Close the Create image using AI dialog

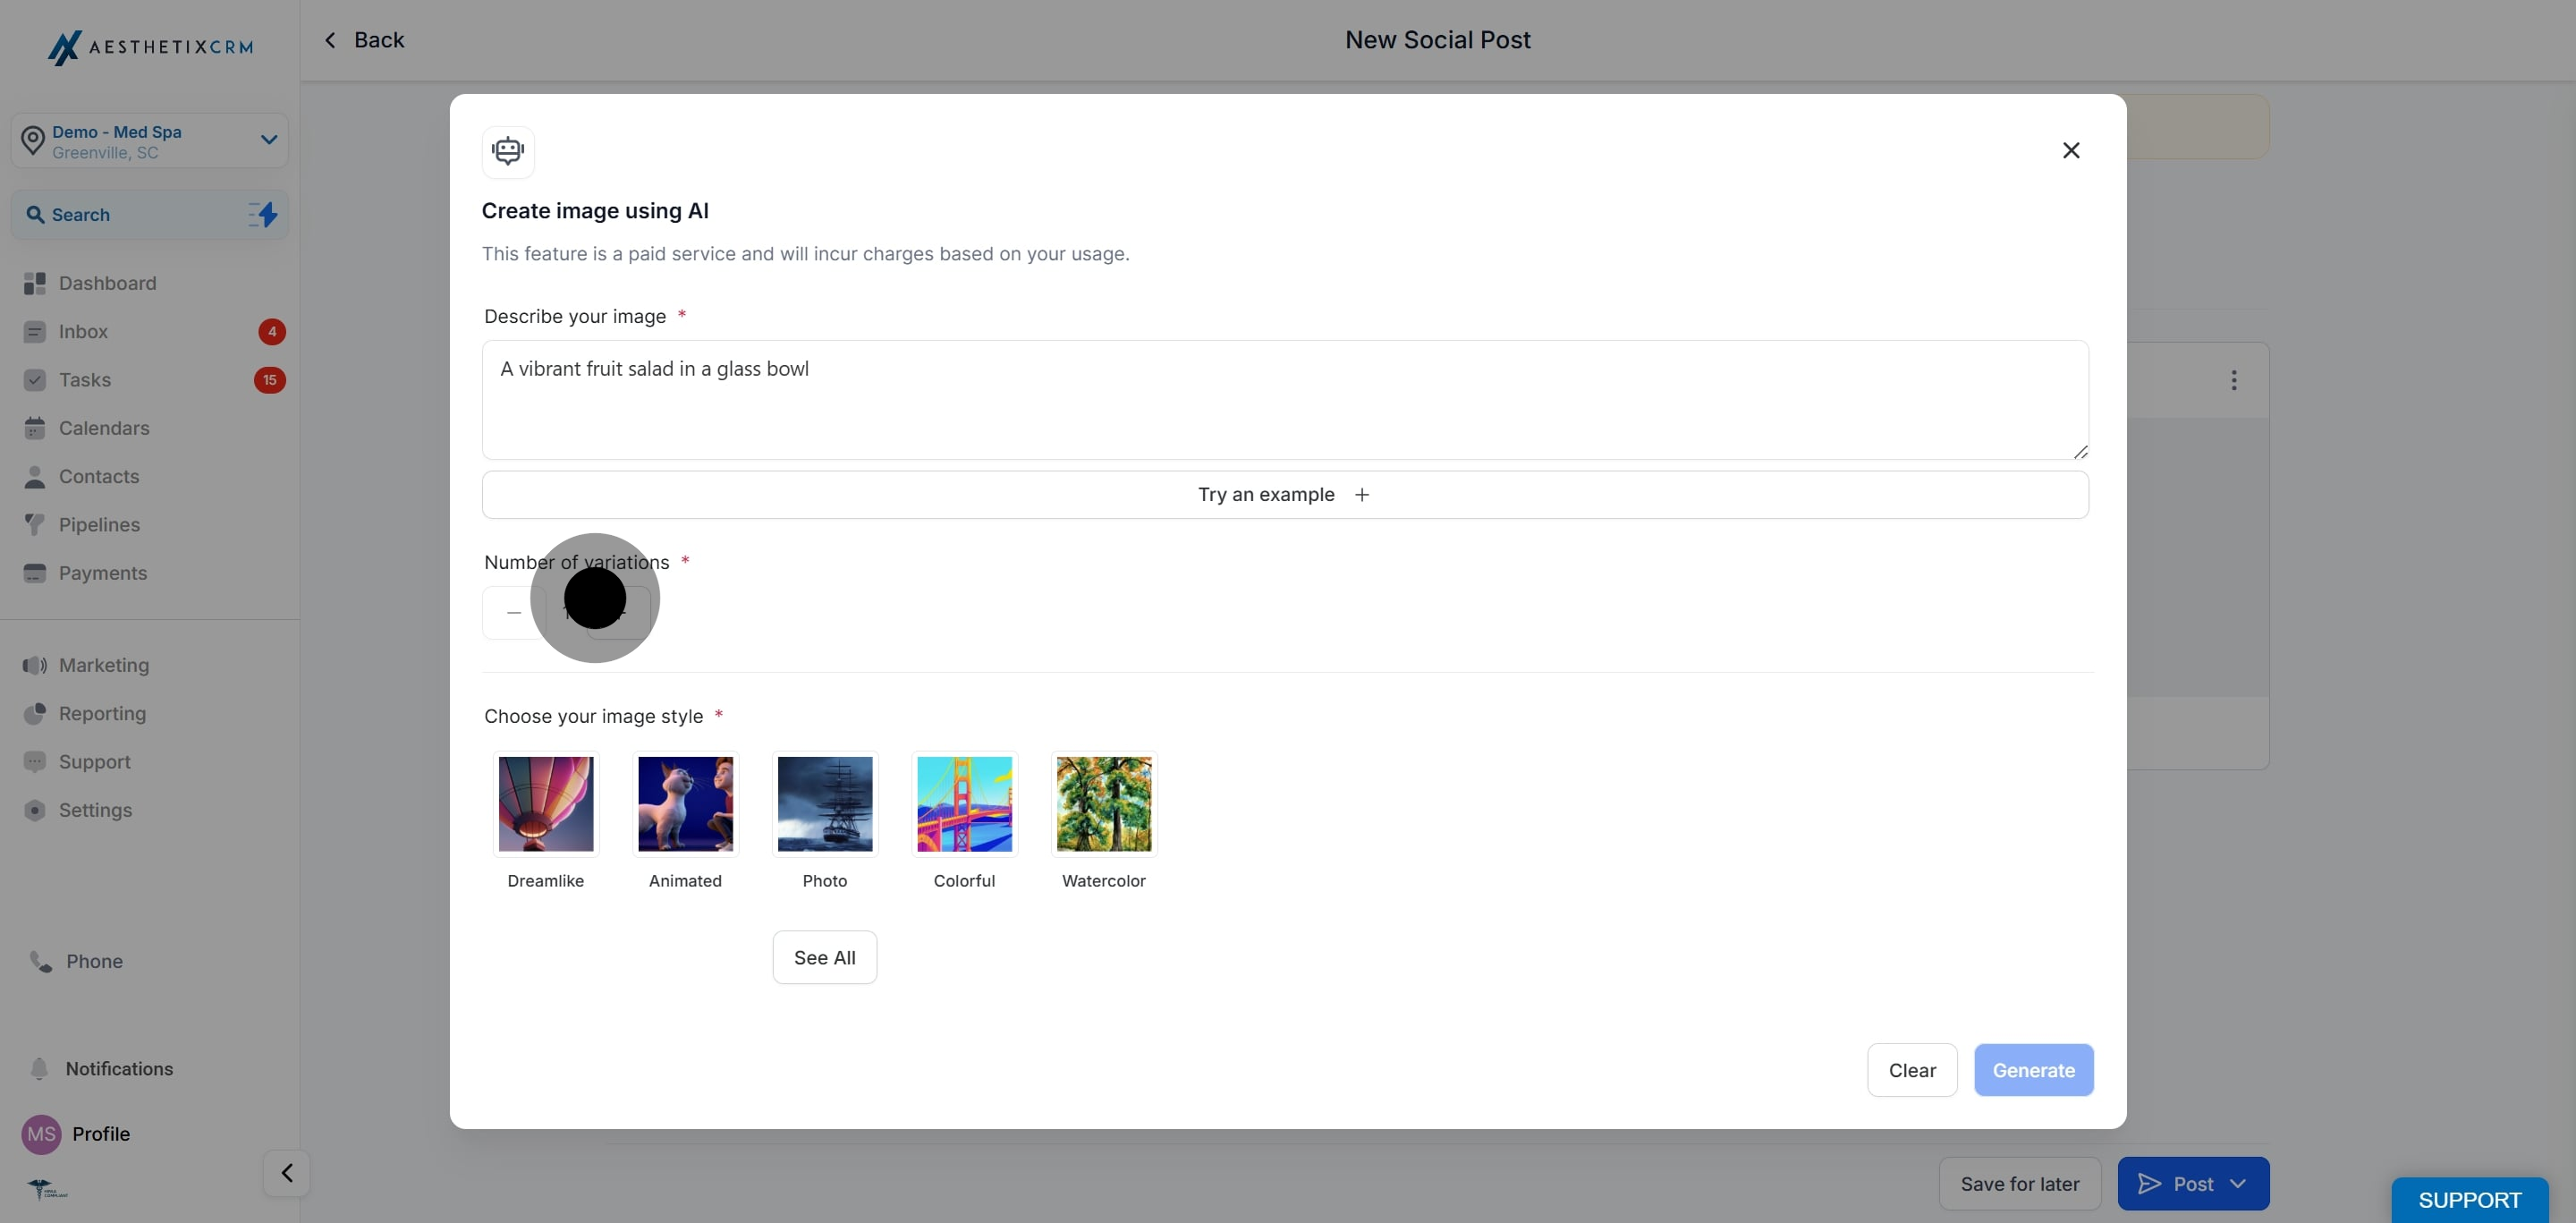tap(2071, 150)
